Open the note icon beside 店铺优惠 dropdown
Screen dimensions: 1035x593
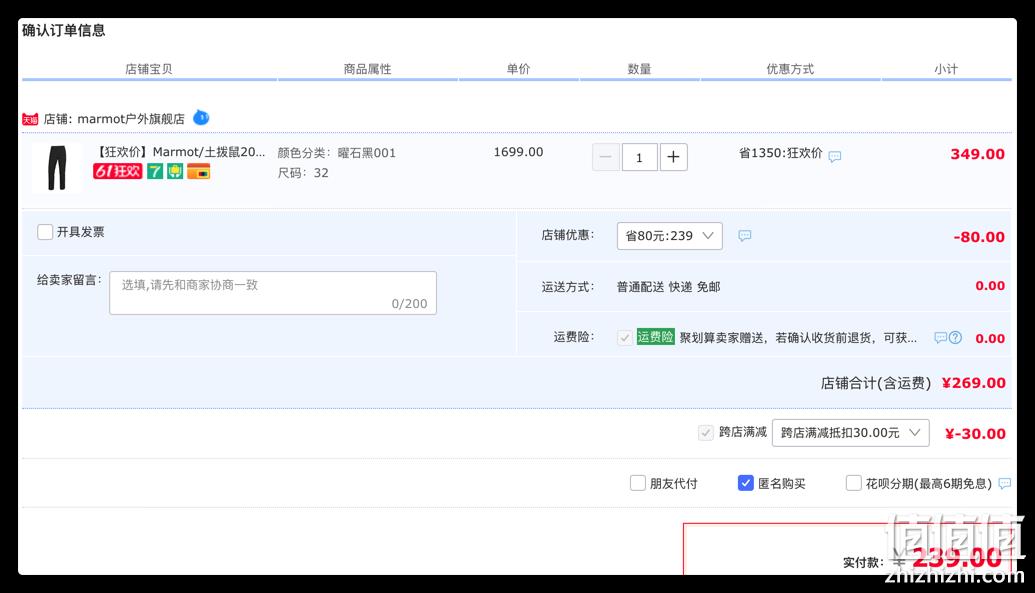(745, 236)
